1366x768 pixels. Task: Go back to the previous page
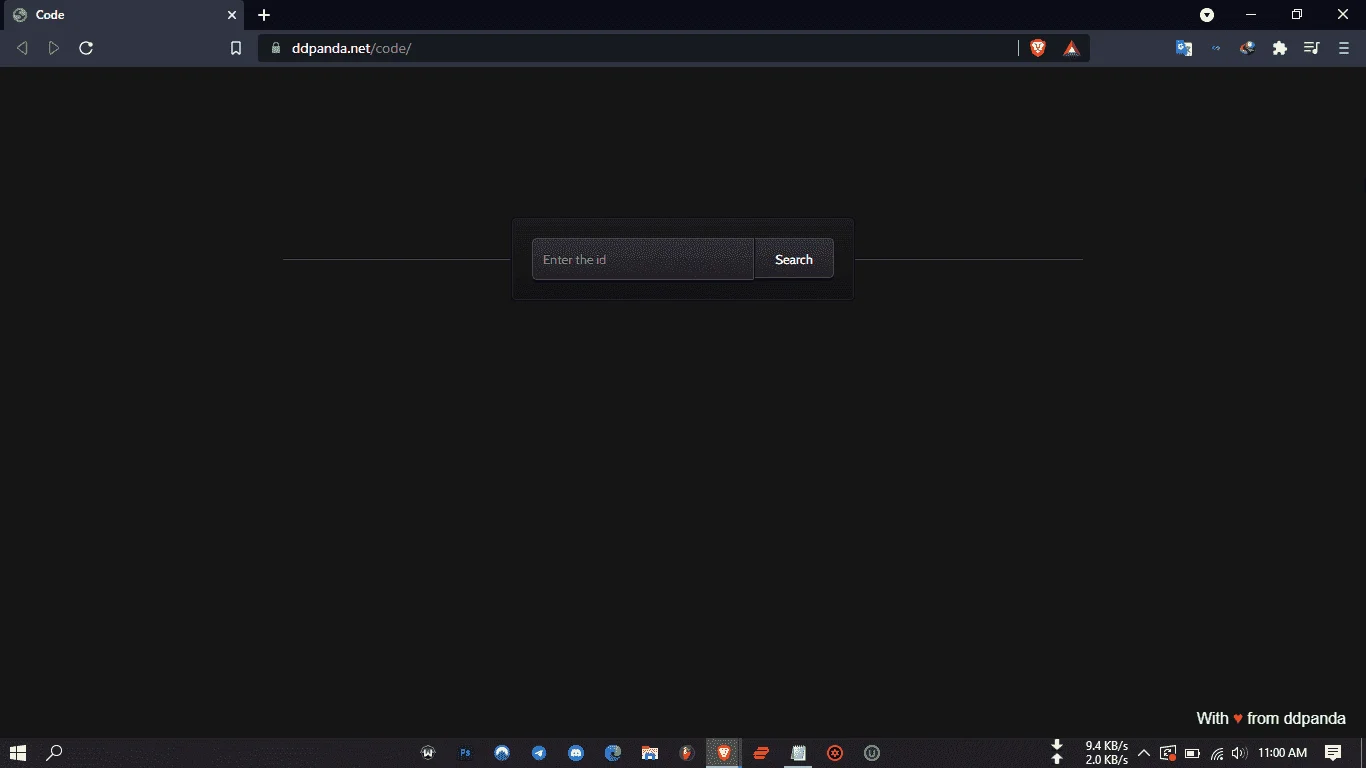tap(22, 48)
